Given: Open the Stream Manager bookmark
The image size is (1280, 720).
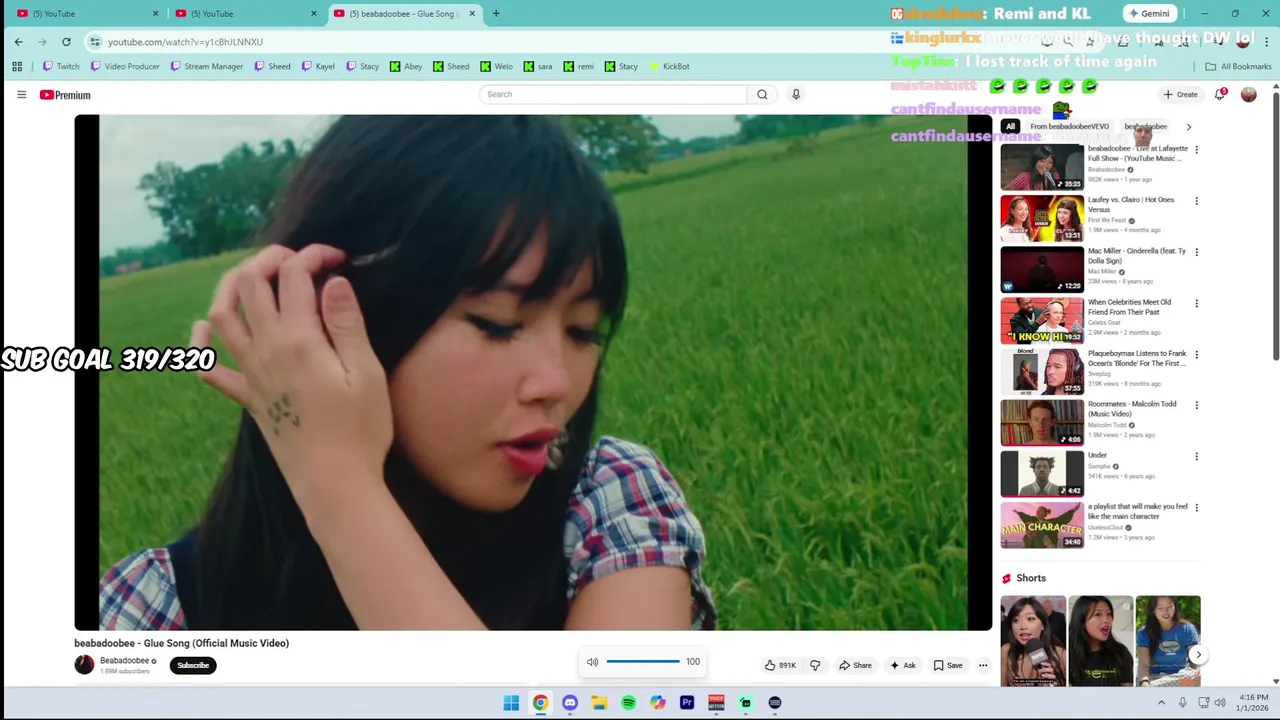Looking at the screenshot, I should coord(206,66).
